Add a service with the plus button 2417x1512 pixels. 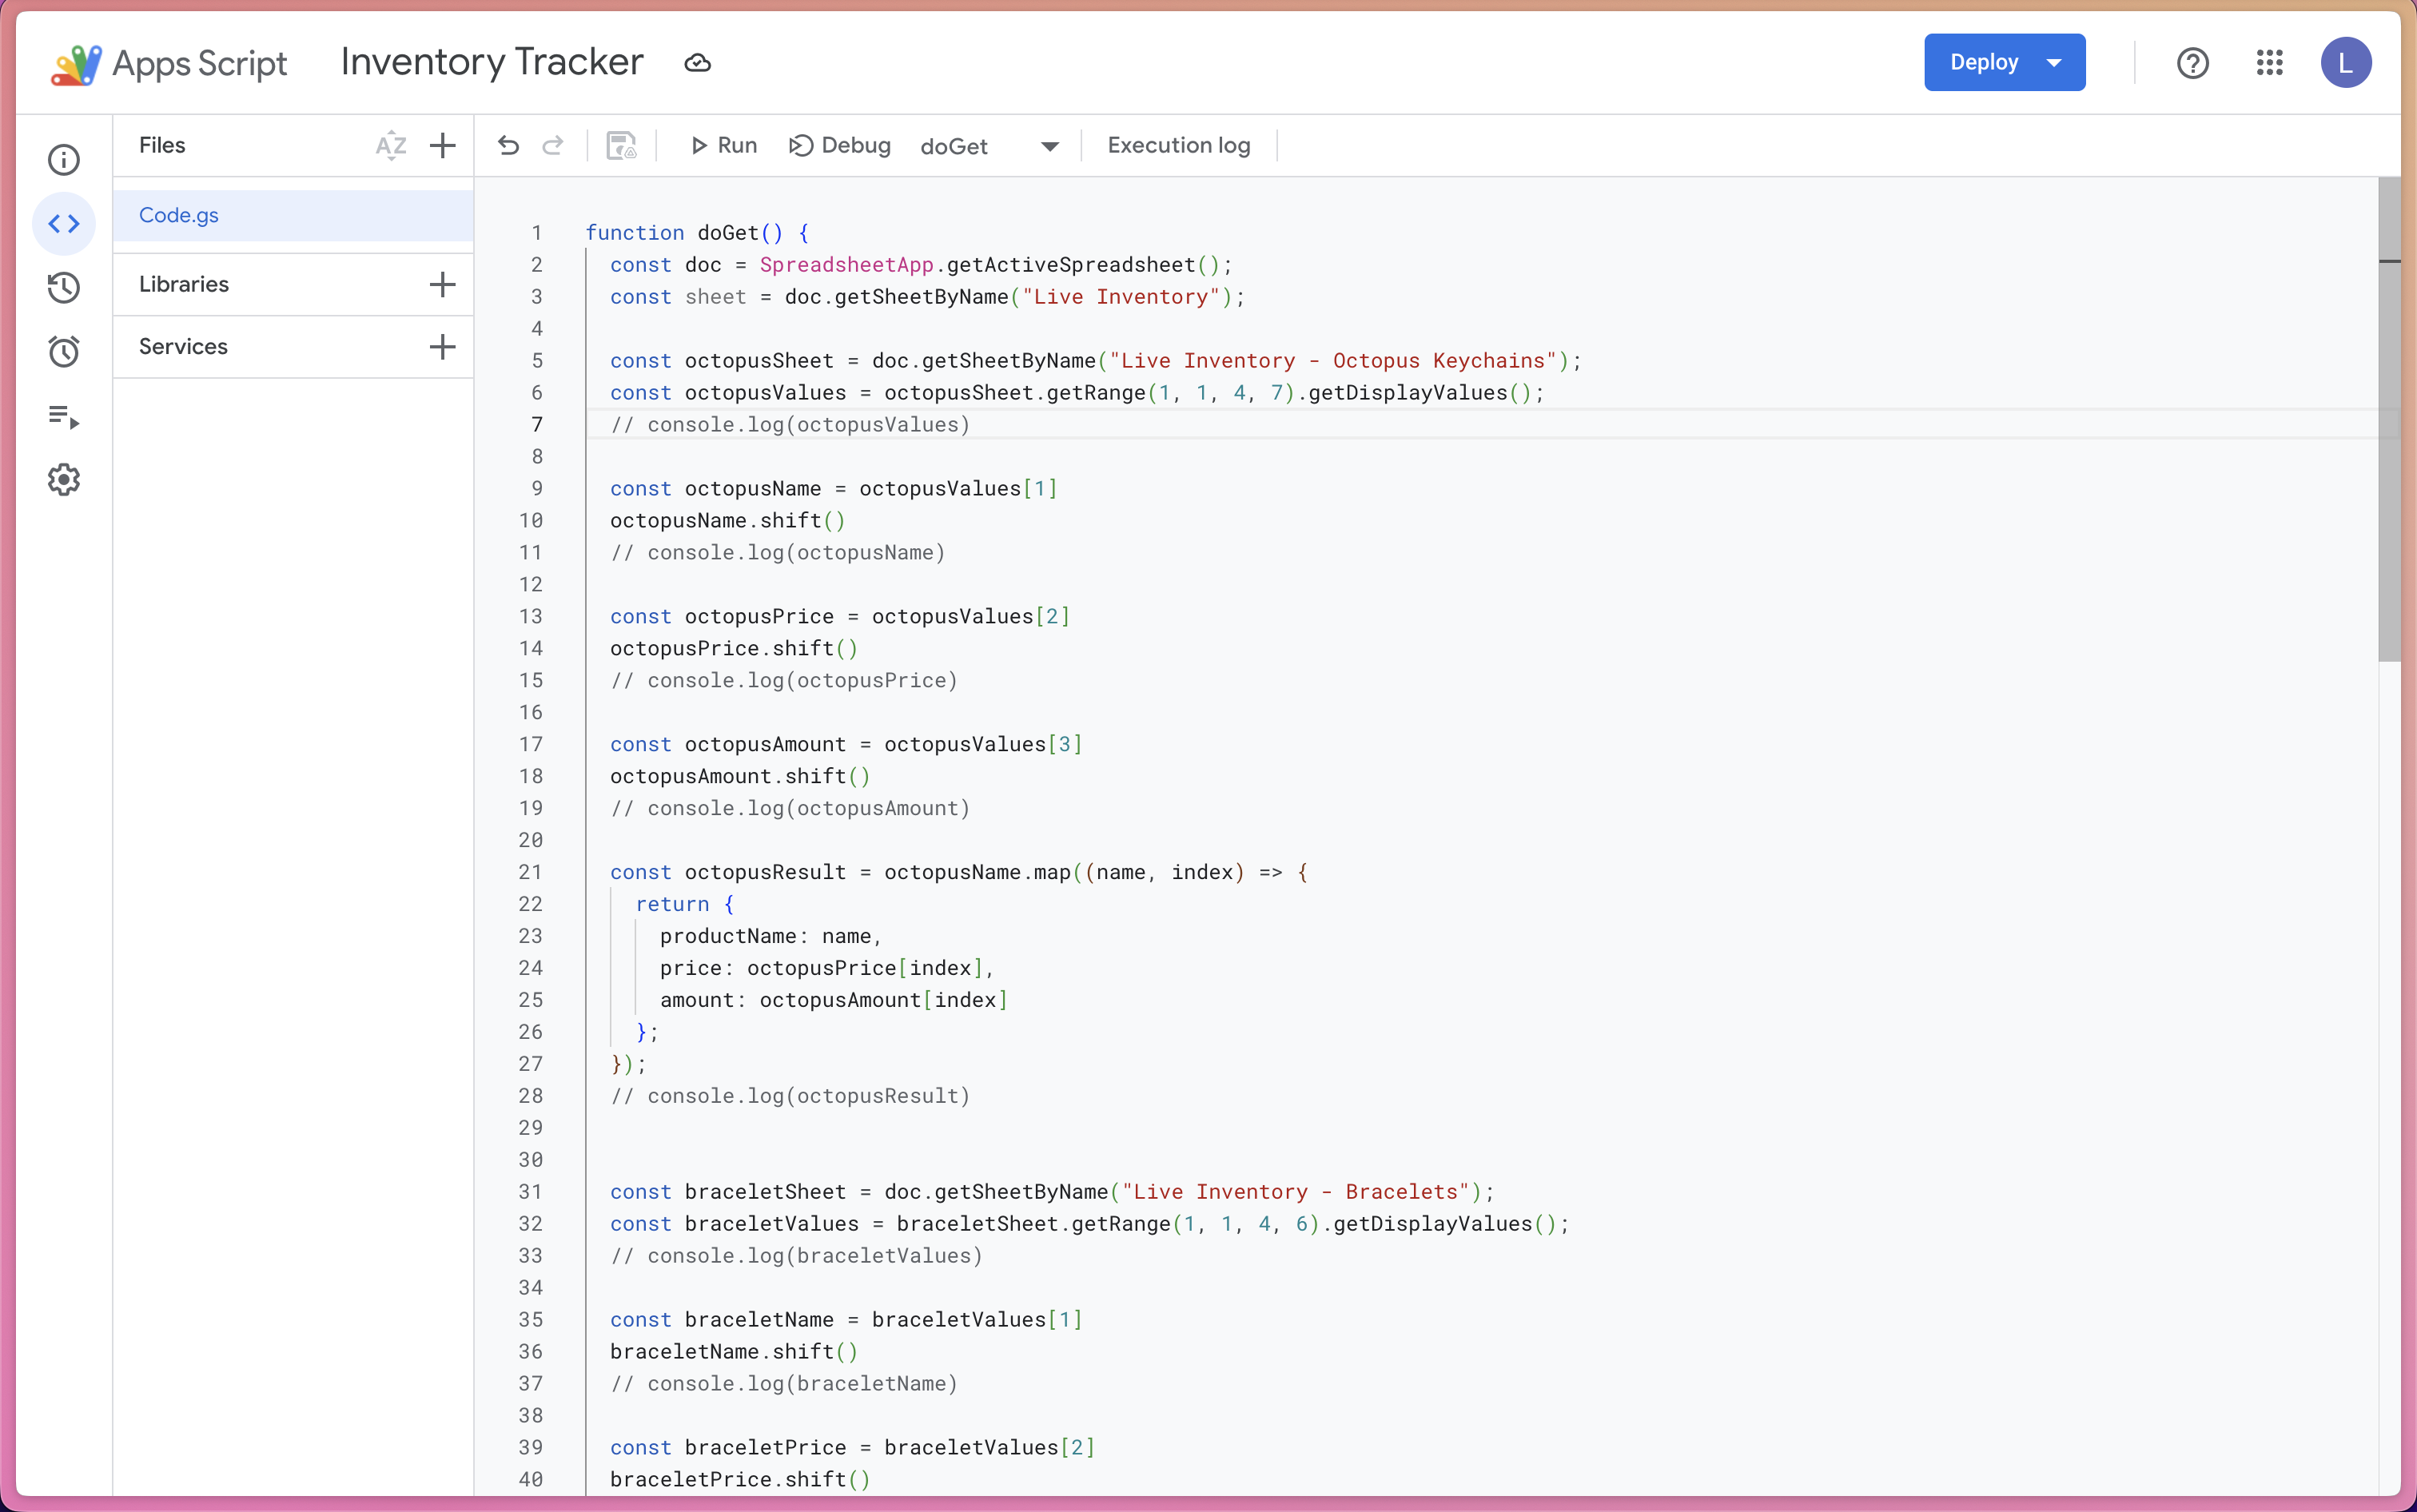442,347
